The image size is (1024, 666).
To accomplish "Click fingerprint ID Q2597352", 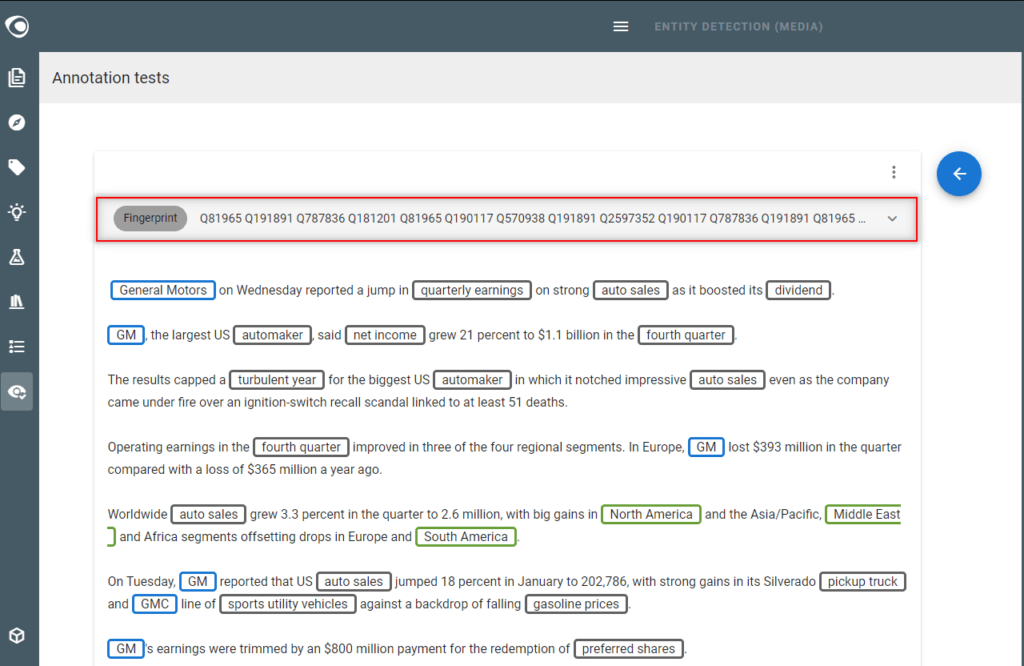I will [627, 219].
